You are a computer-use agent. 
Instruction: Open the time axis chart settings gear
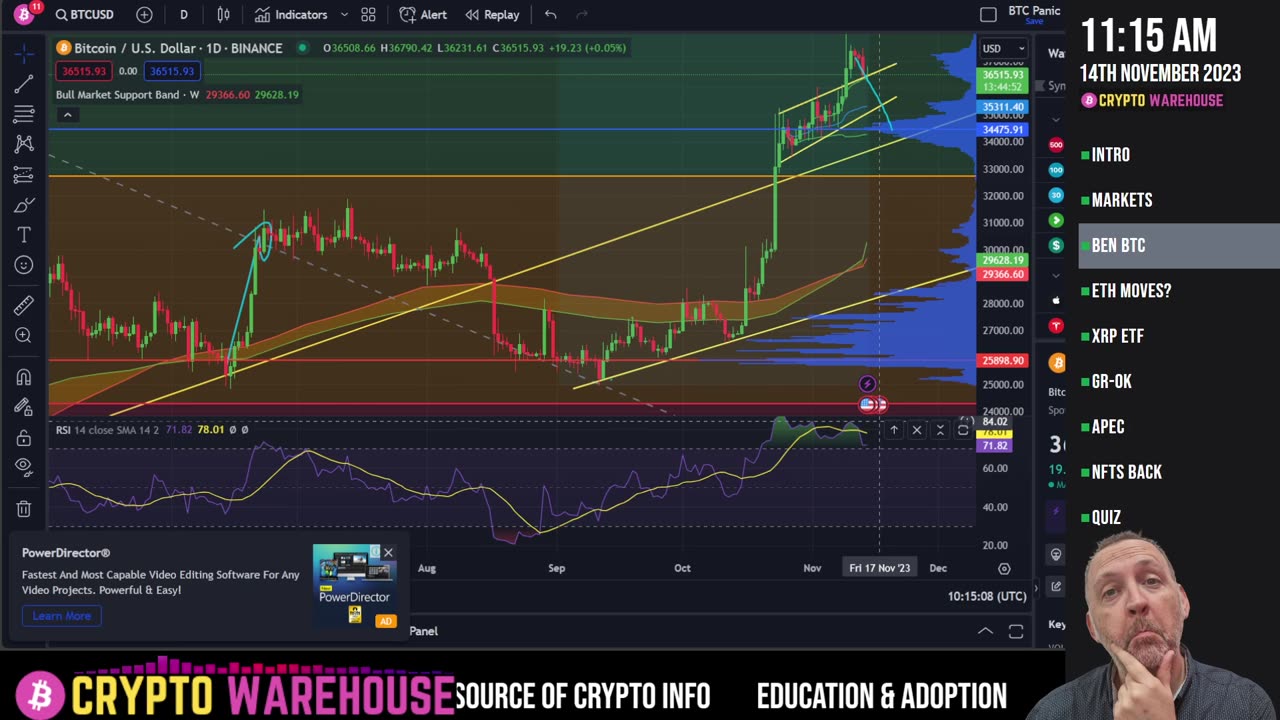[1004, 568]
